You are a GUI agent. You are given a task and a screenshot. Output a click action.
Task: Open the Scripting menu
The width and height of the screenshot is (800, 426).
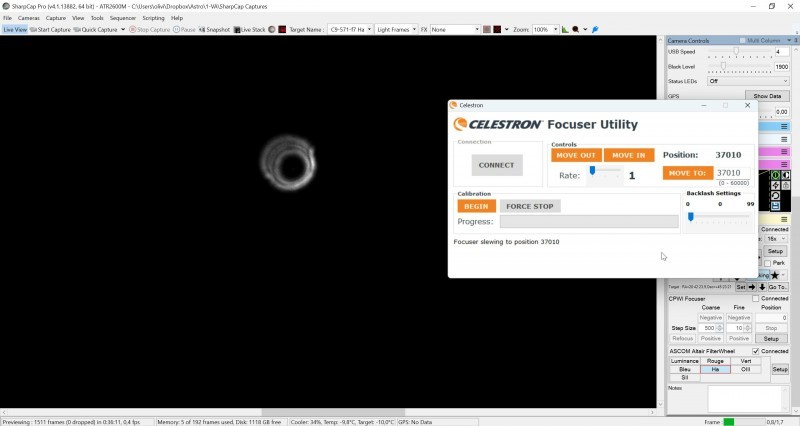pos(154,18)
